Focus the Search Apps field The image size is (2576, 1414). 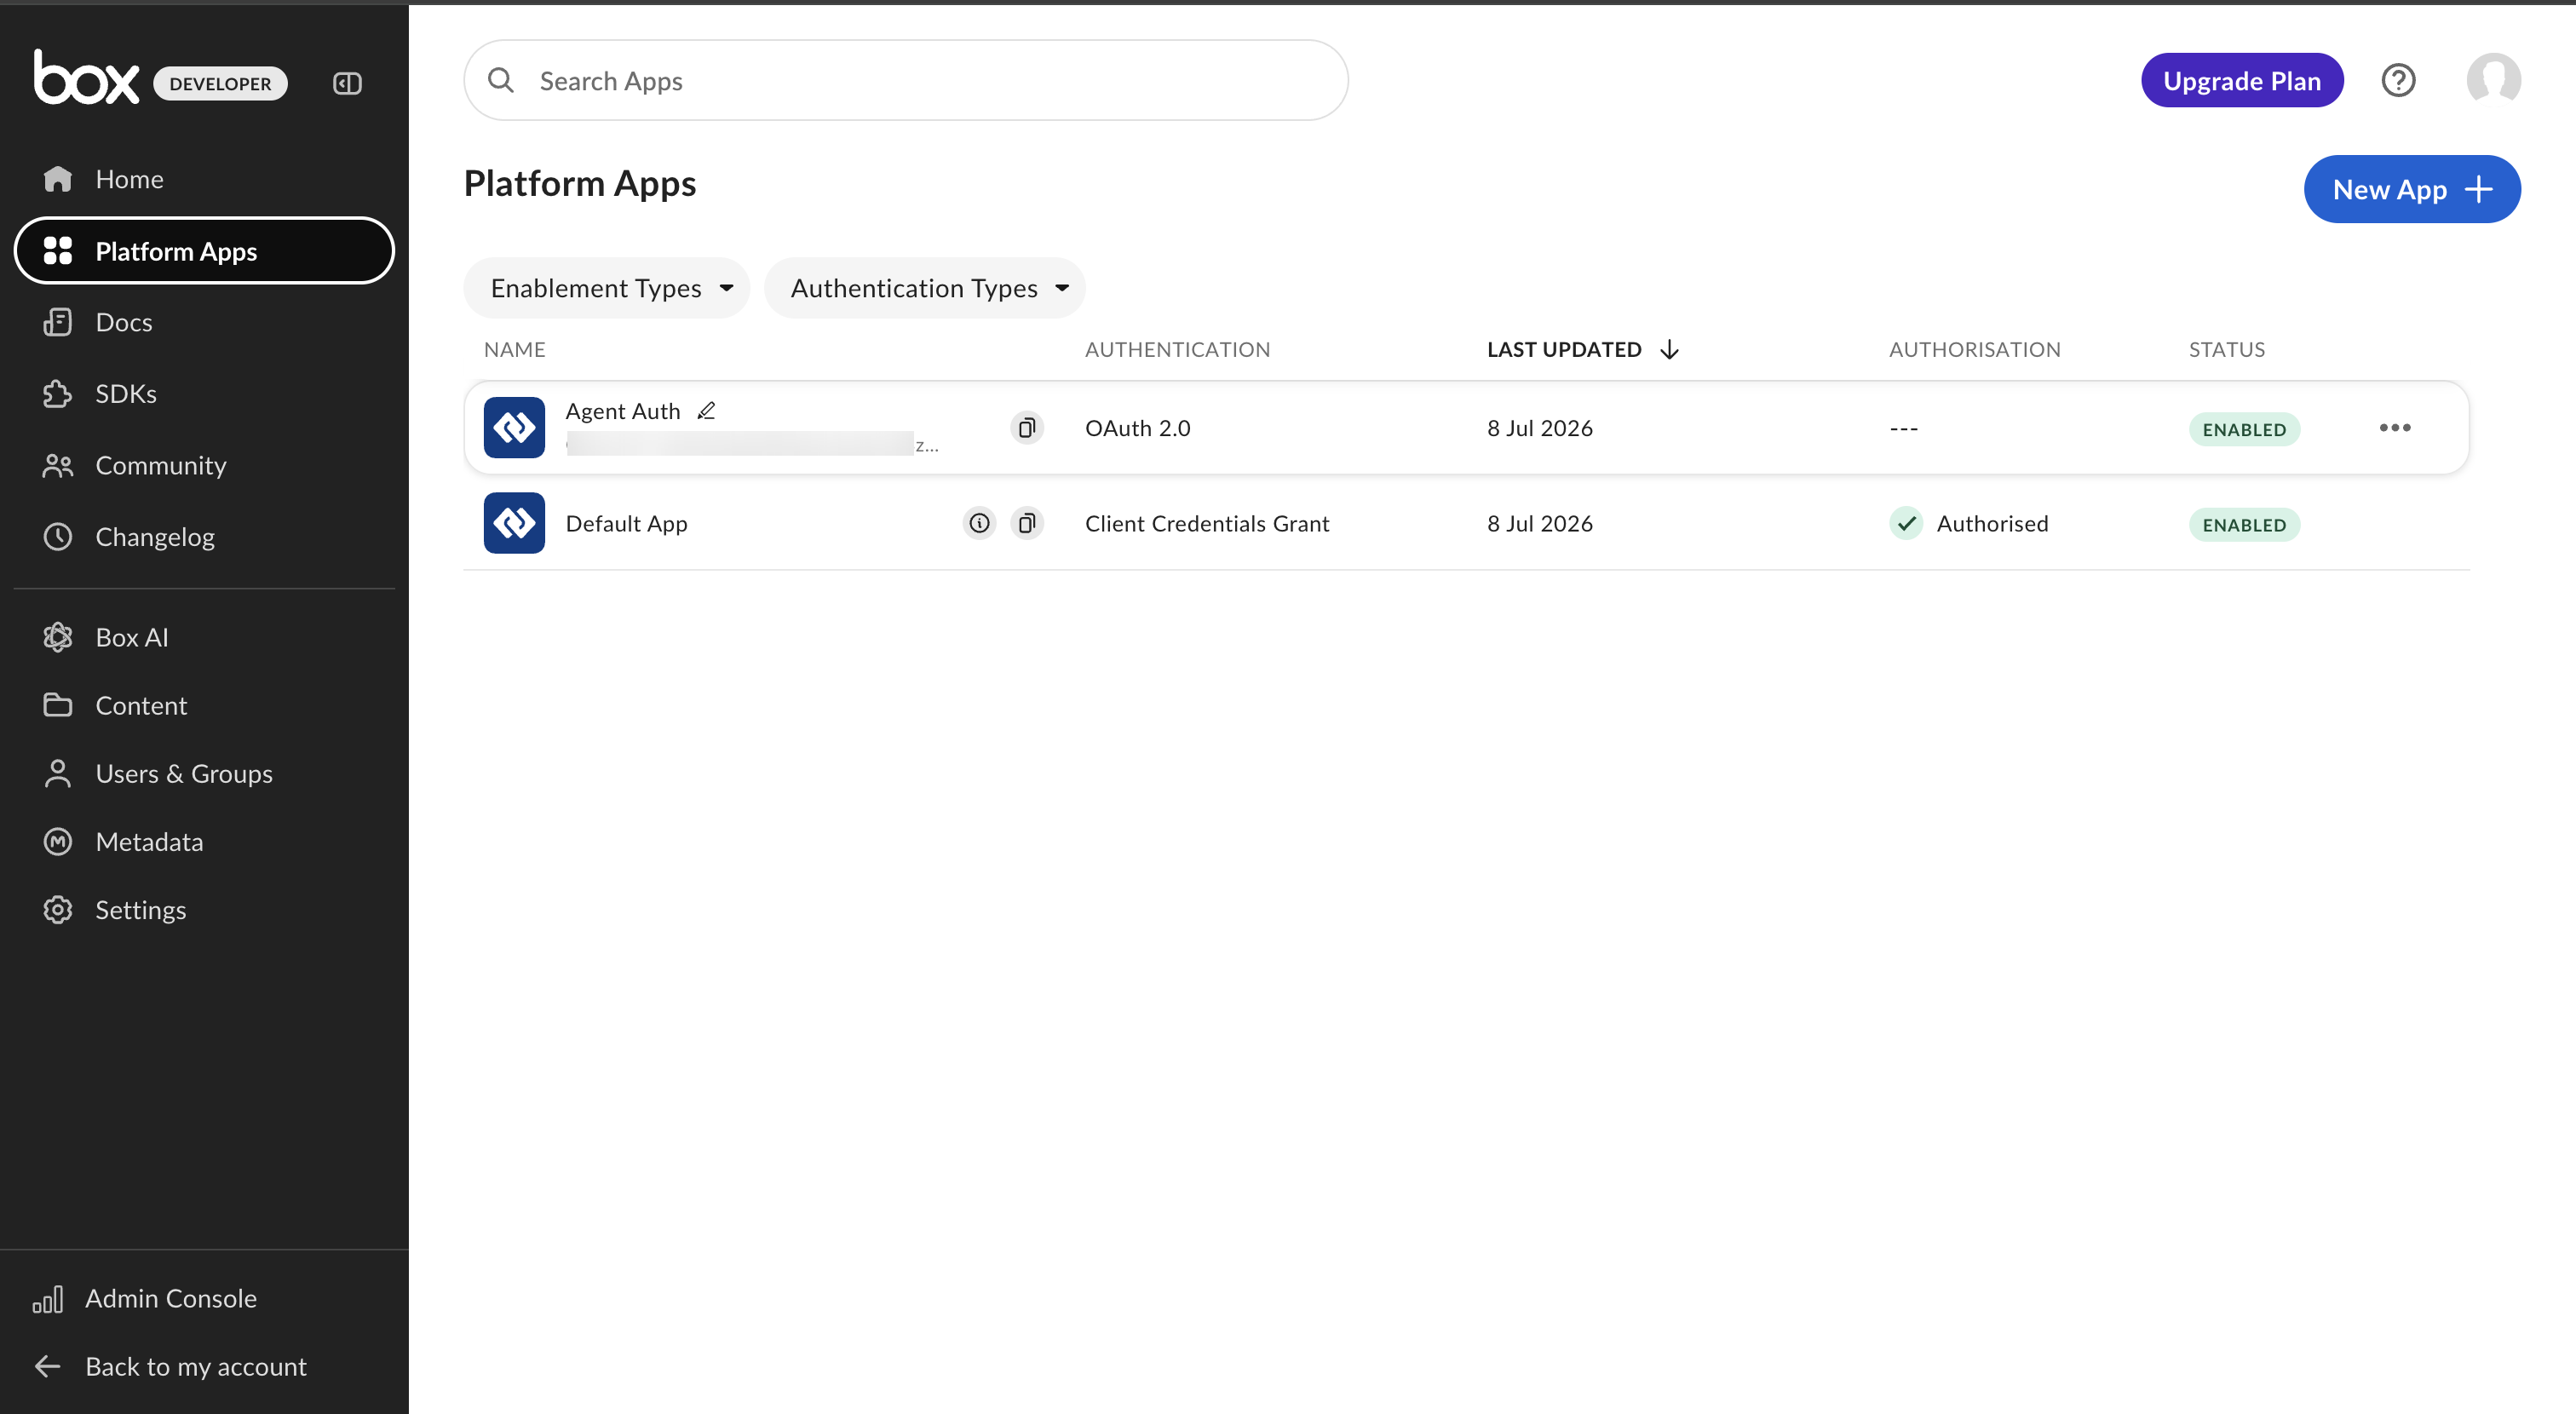[906, 80]
